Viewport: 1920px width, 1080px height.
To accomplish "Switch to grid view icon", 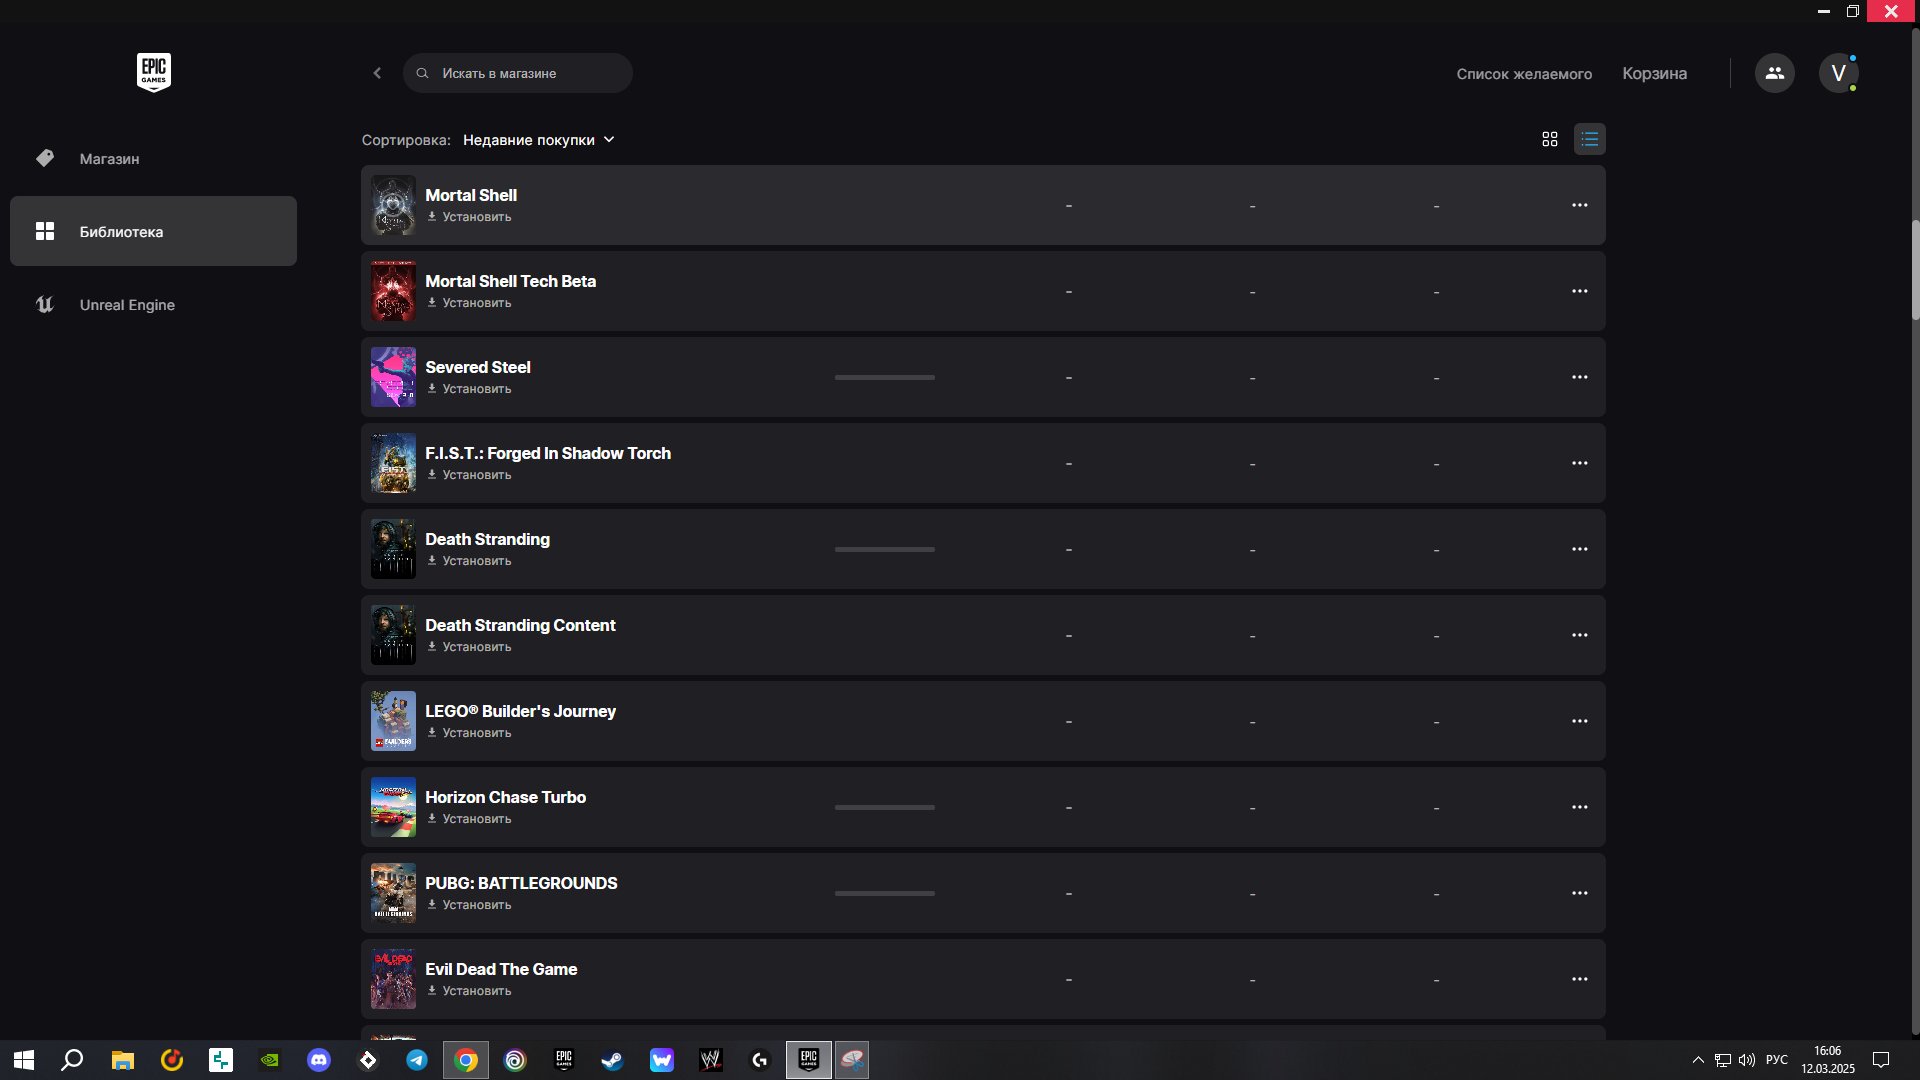I will coord(1550,140).
